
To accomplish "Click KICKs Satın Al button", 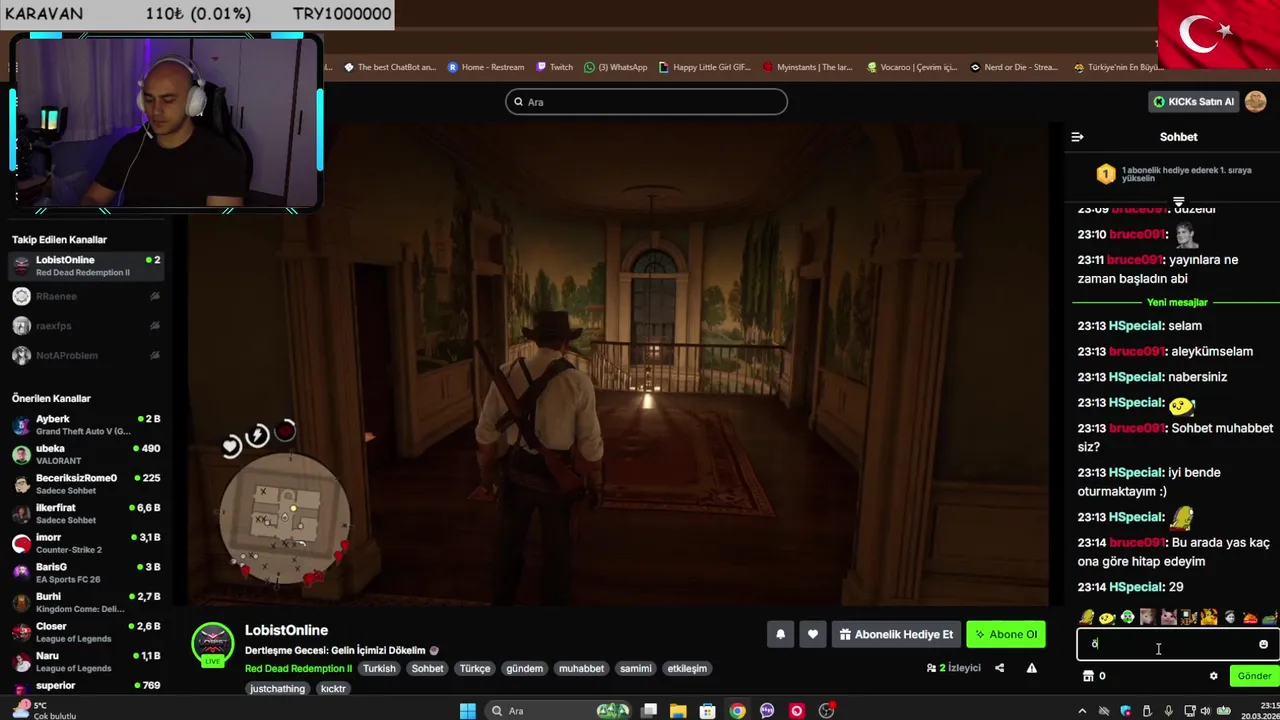I will point(1193,101).
